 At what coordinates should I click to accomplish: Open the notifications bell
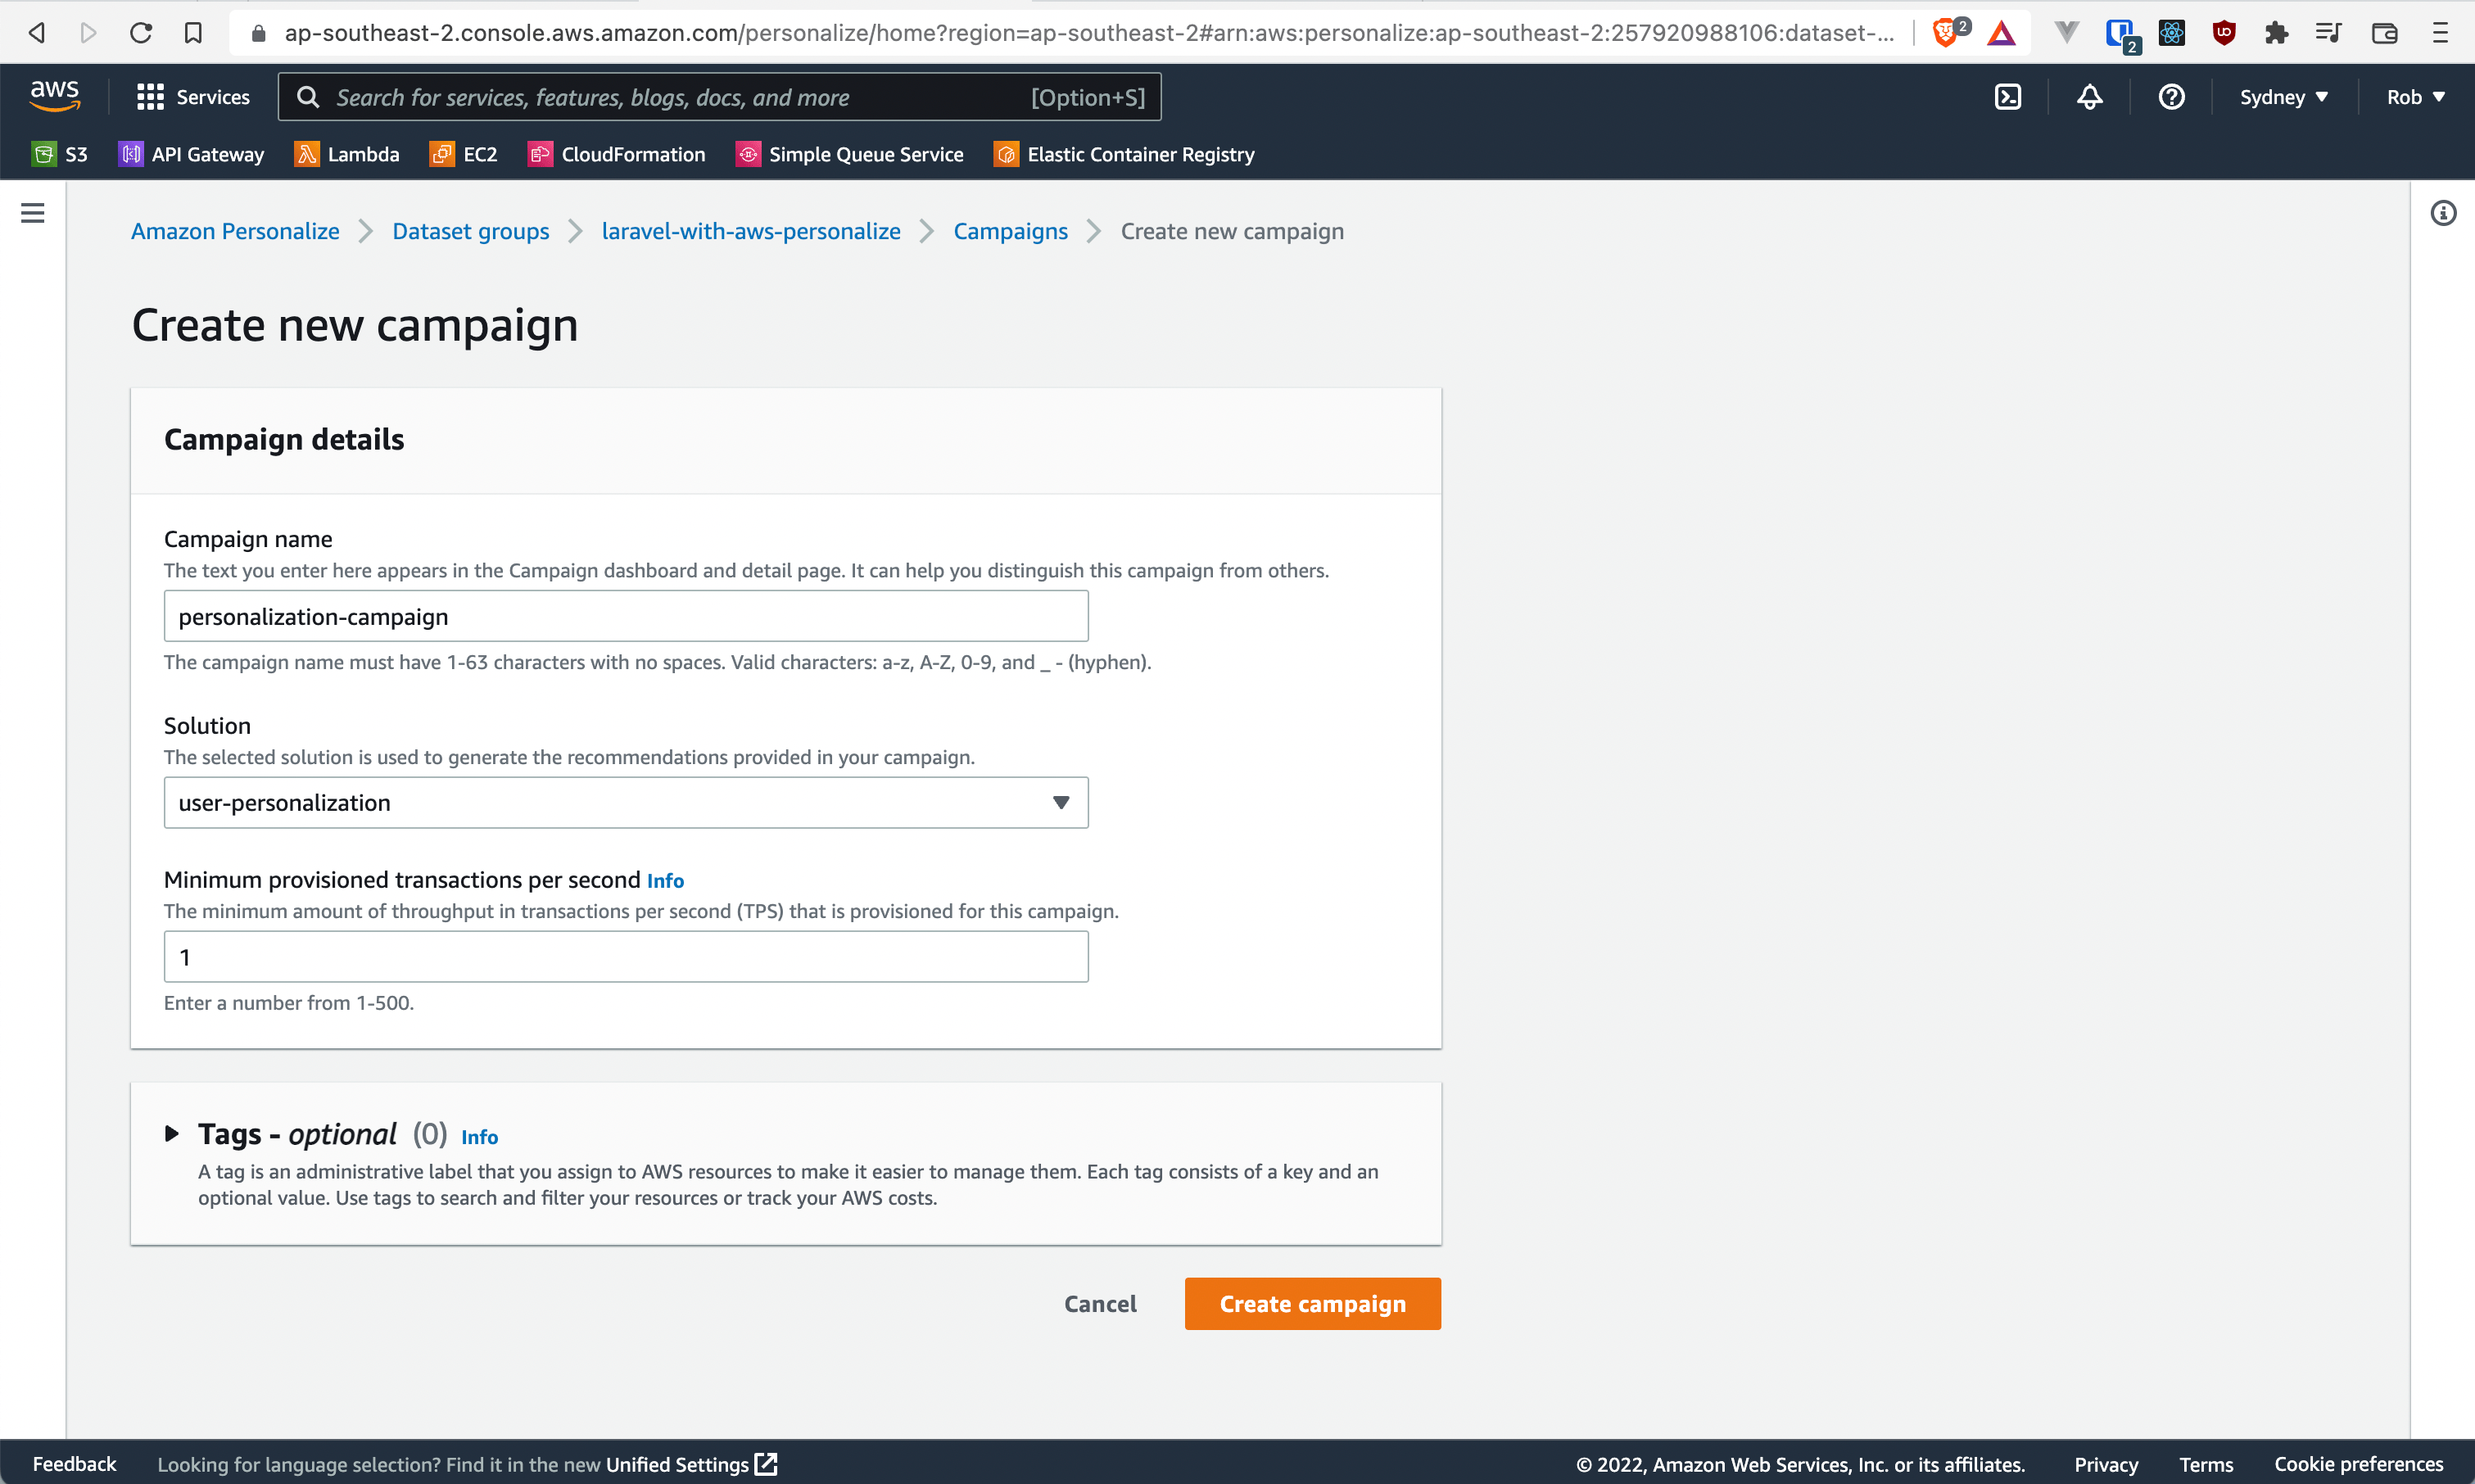click(x=2089, y=96)
